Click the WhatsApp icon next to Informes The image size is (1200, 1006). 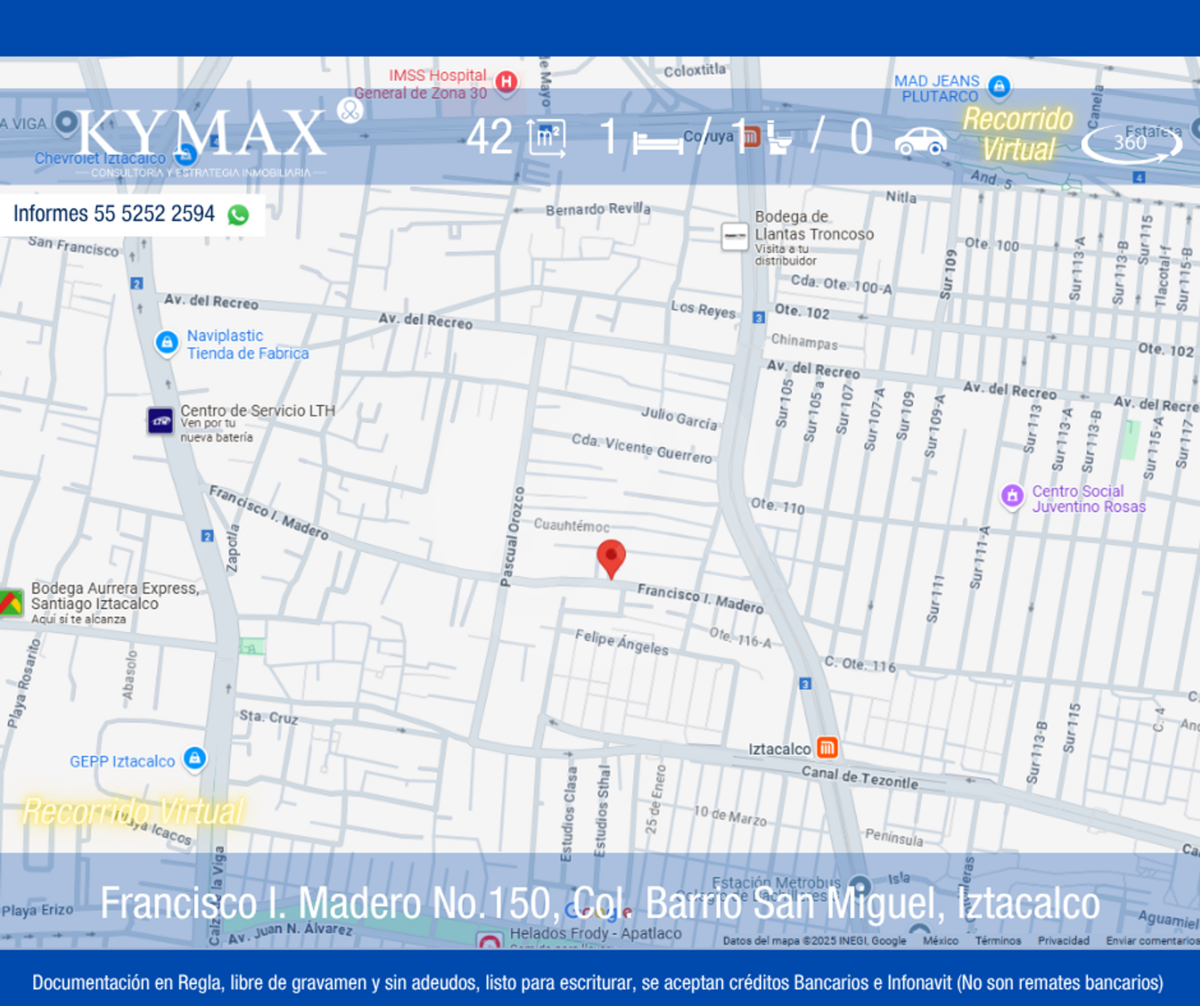click(238, 214)
